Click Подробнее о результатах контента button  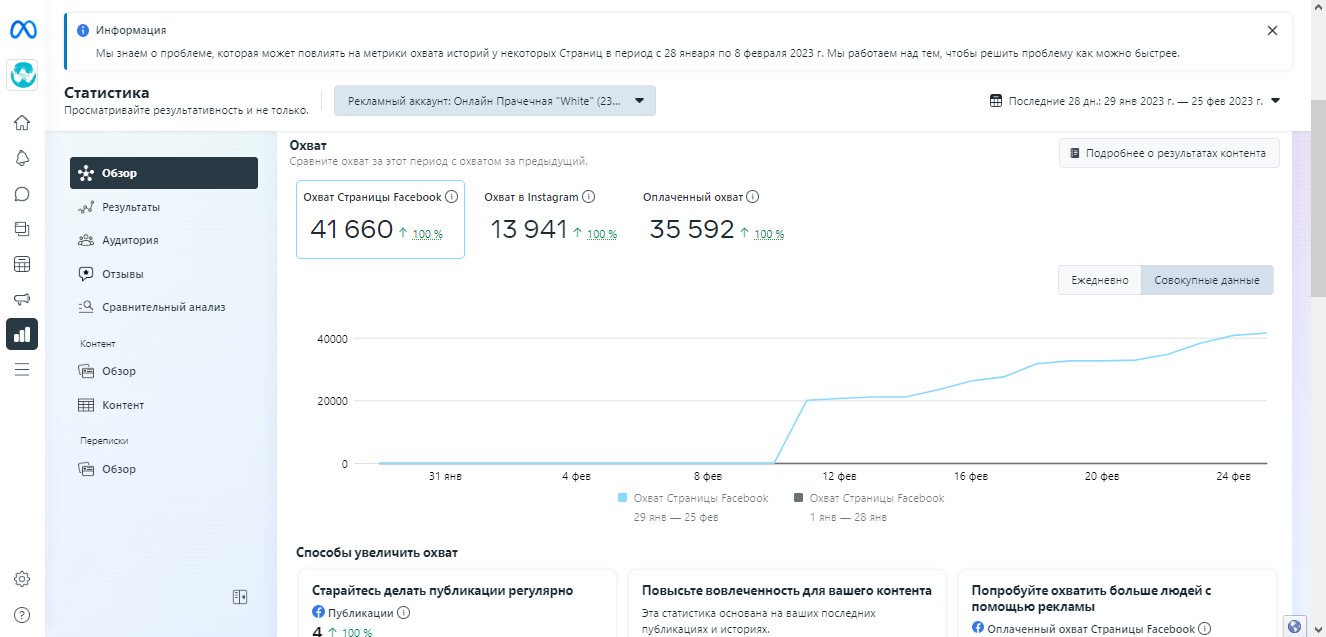pyautogui.click(x=1168, y=153)
